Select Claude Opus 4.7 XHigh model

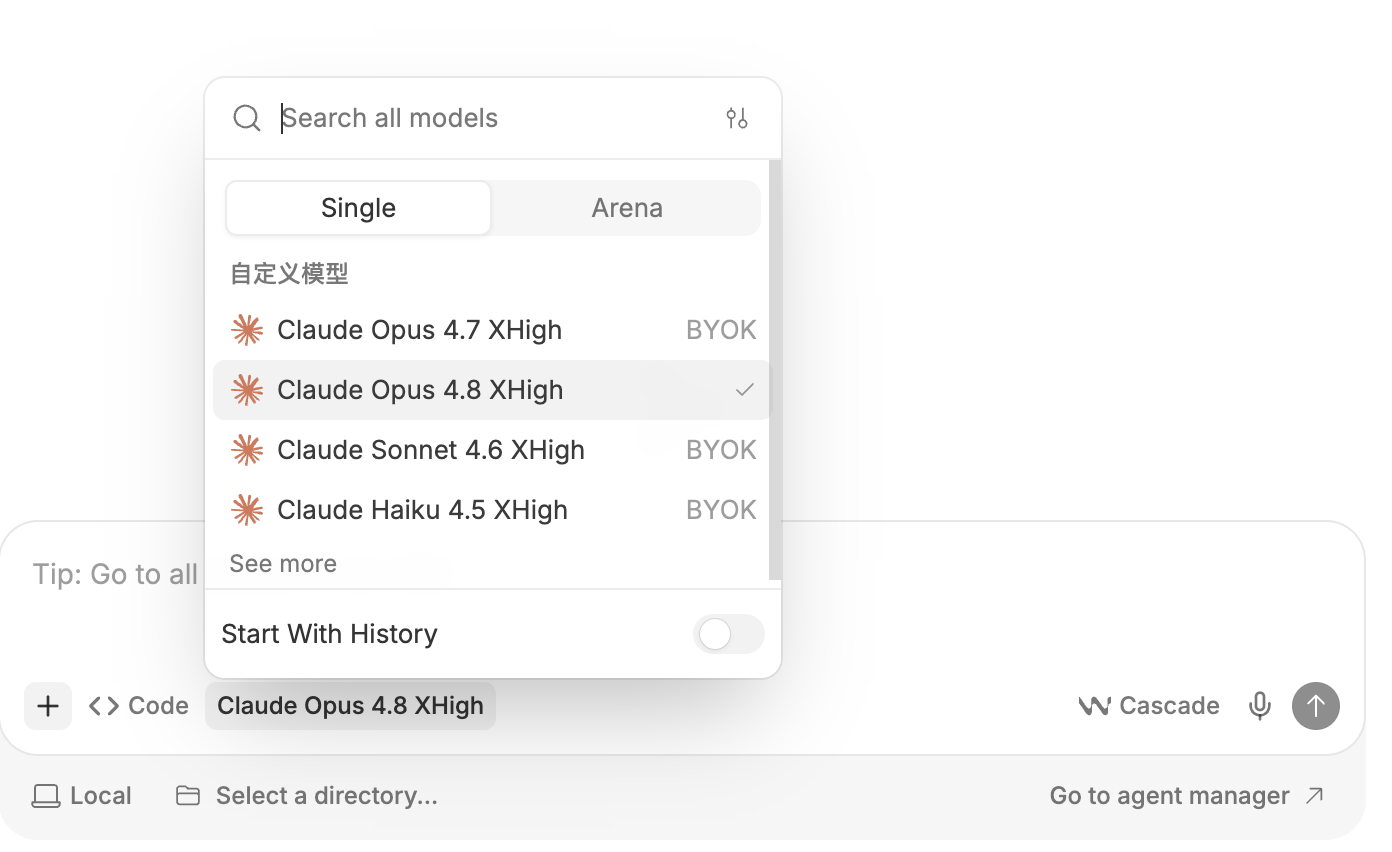(x=492, y=330)
